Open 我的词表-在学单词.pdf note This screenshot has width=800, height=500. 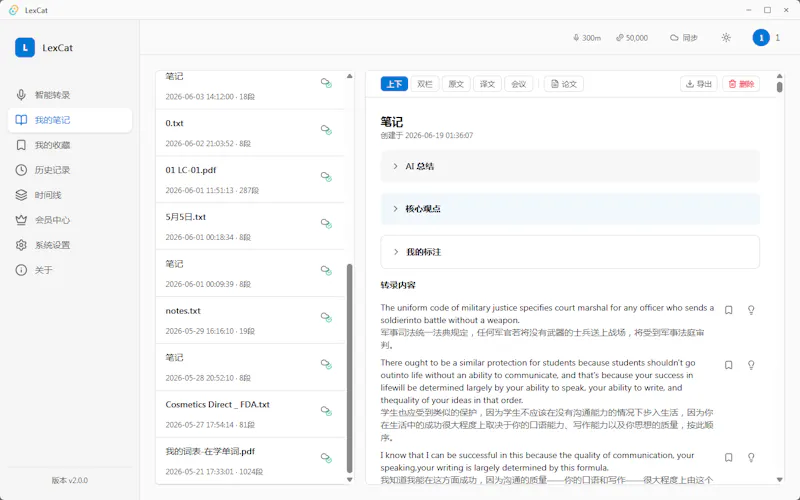[x=250, y=461]
